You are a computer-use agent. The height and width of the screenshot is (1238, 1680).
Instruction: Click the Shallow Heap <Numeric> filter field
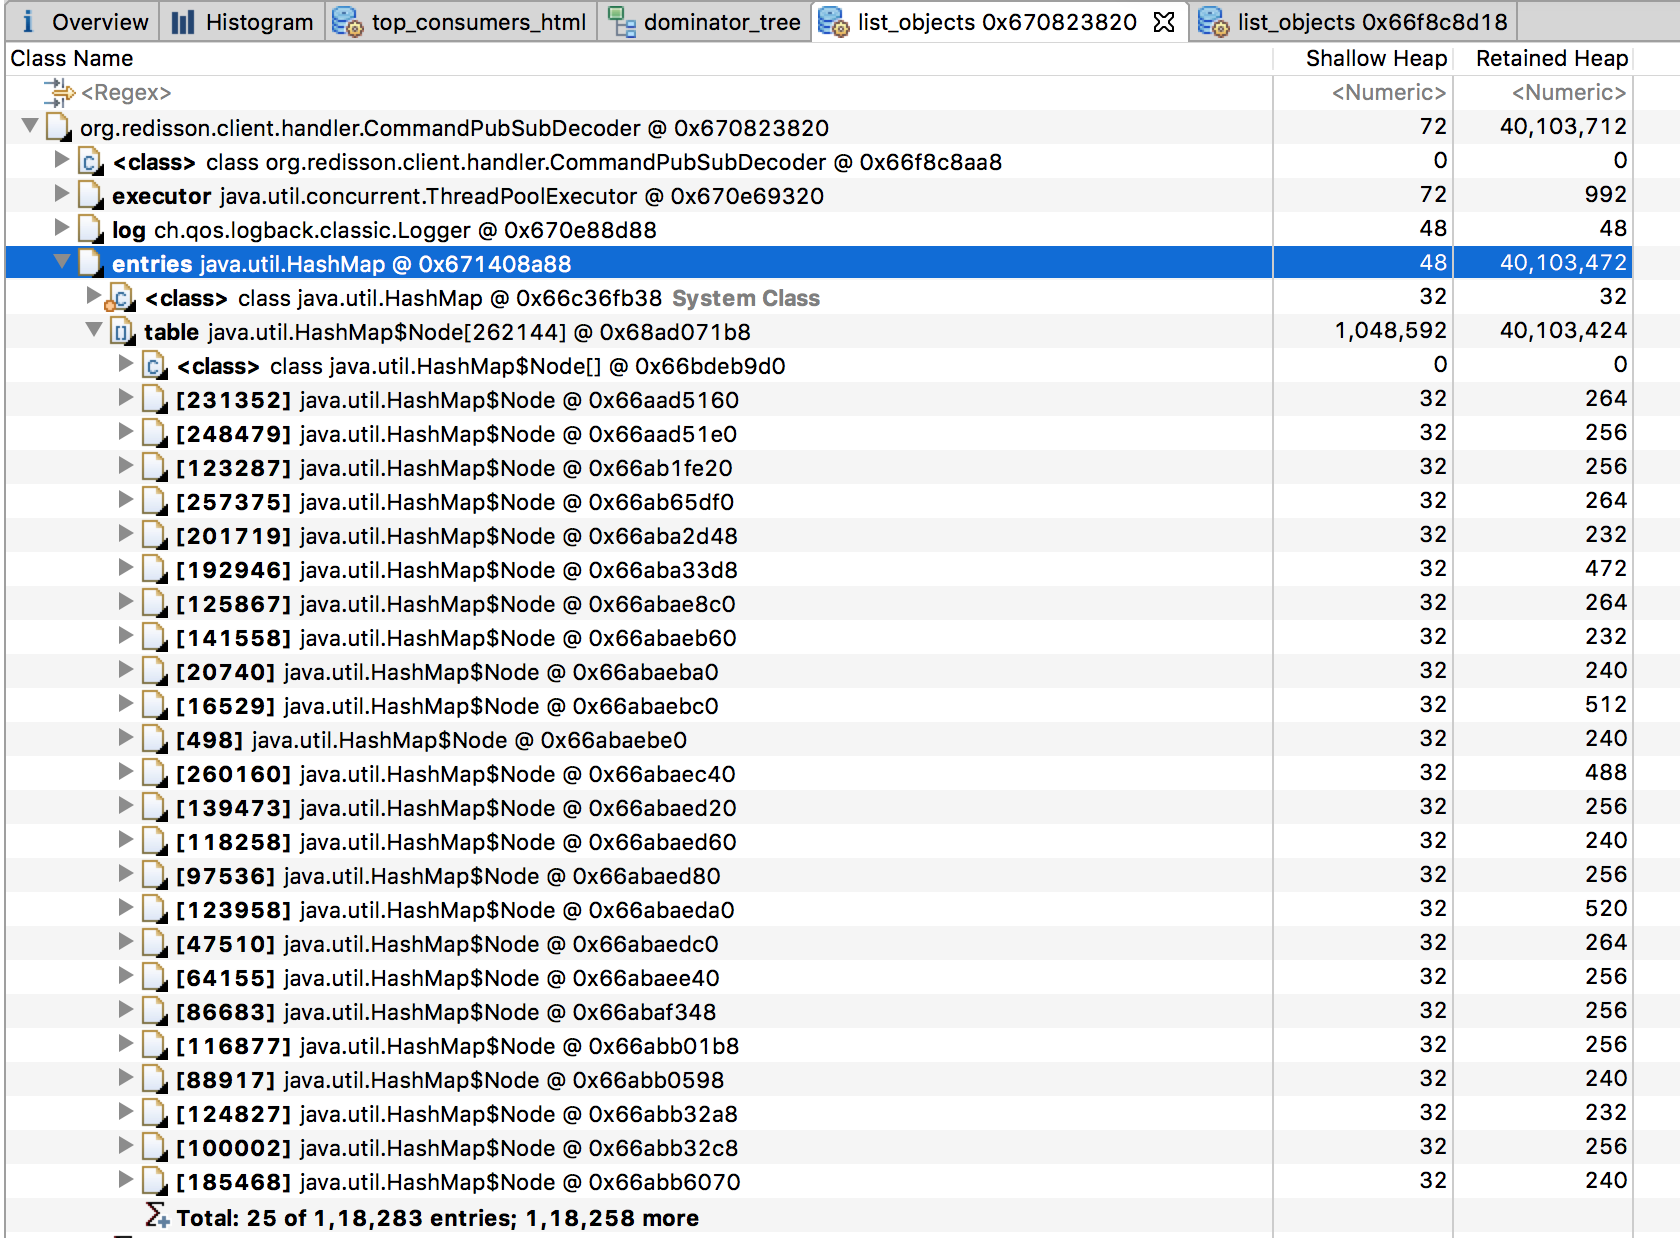tap(1388, 92)
